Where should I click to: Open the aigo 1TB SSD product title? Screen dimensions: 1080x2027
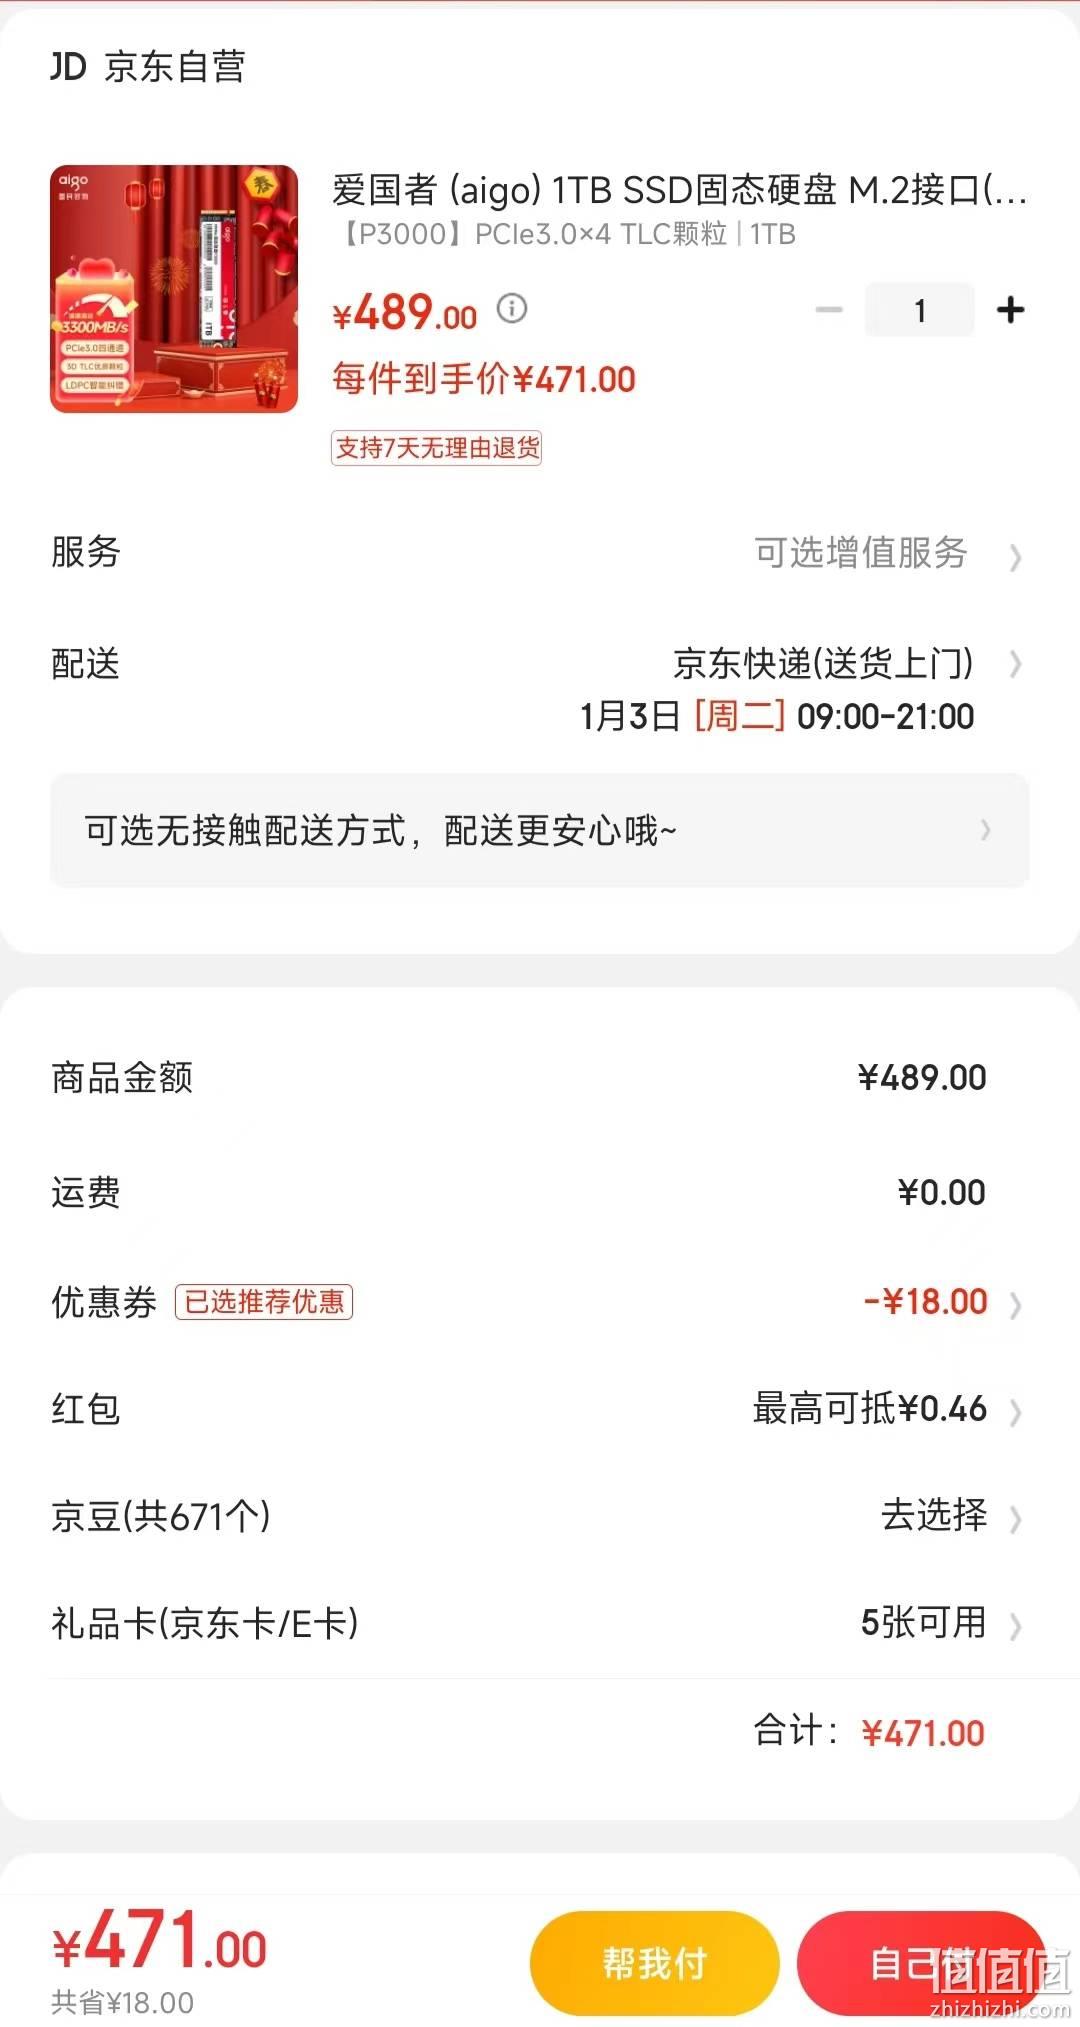click(680, 189)
